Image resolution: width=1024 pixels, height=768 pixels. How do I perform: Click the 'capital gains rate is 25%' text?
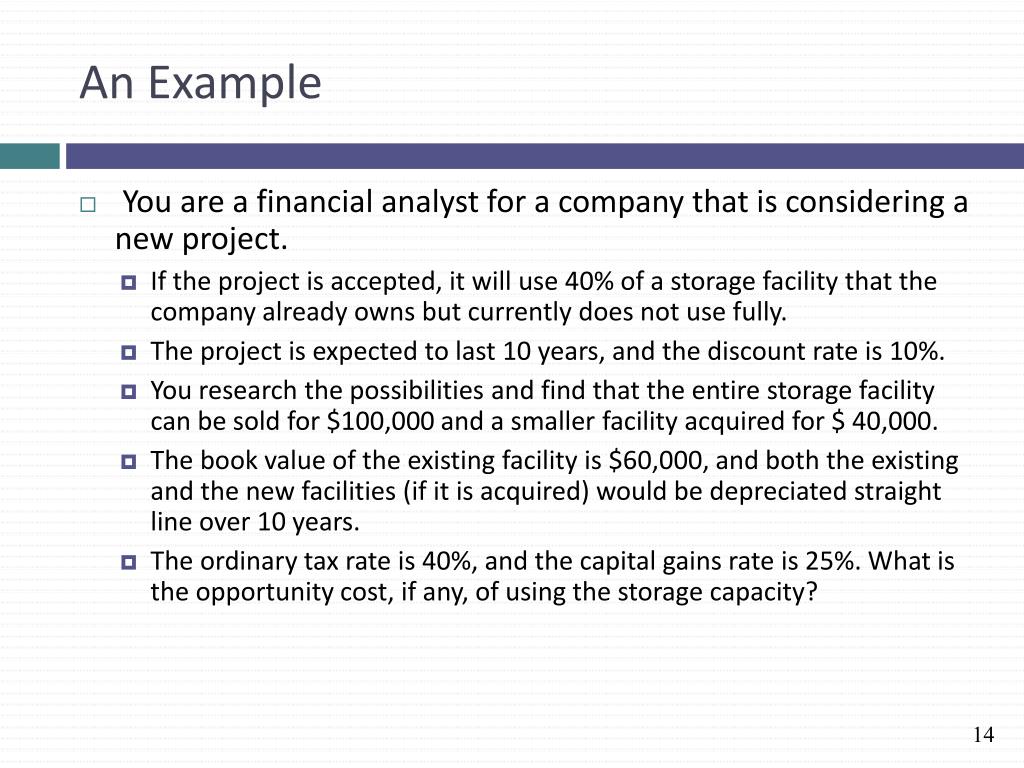click(x=720, y=561)
